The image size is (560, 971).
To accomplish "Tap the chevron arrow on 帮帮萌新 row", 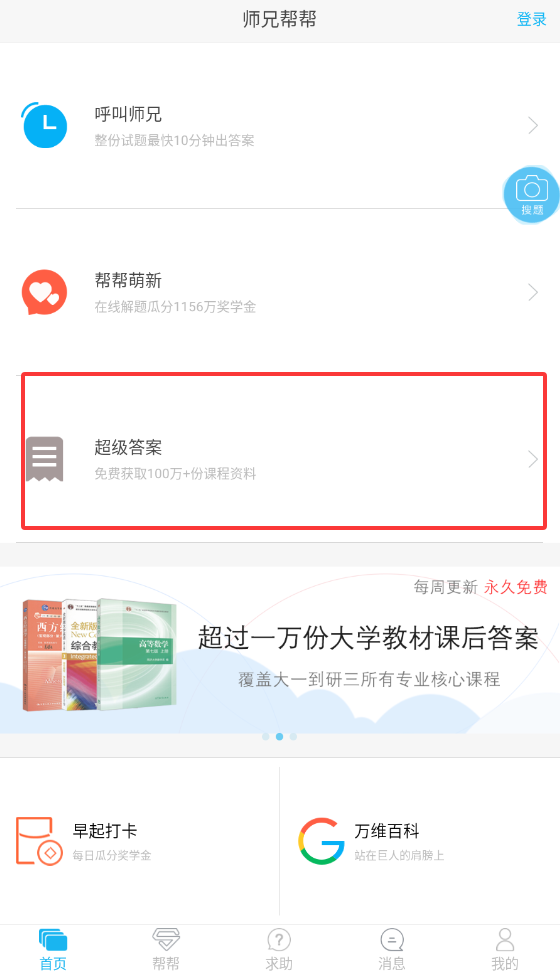I will [x=533, y=292].
